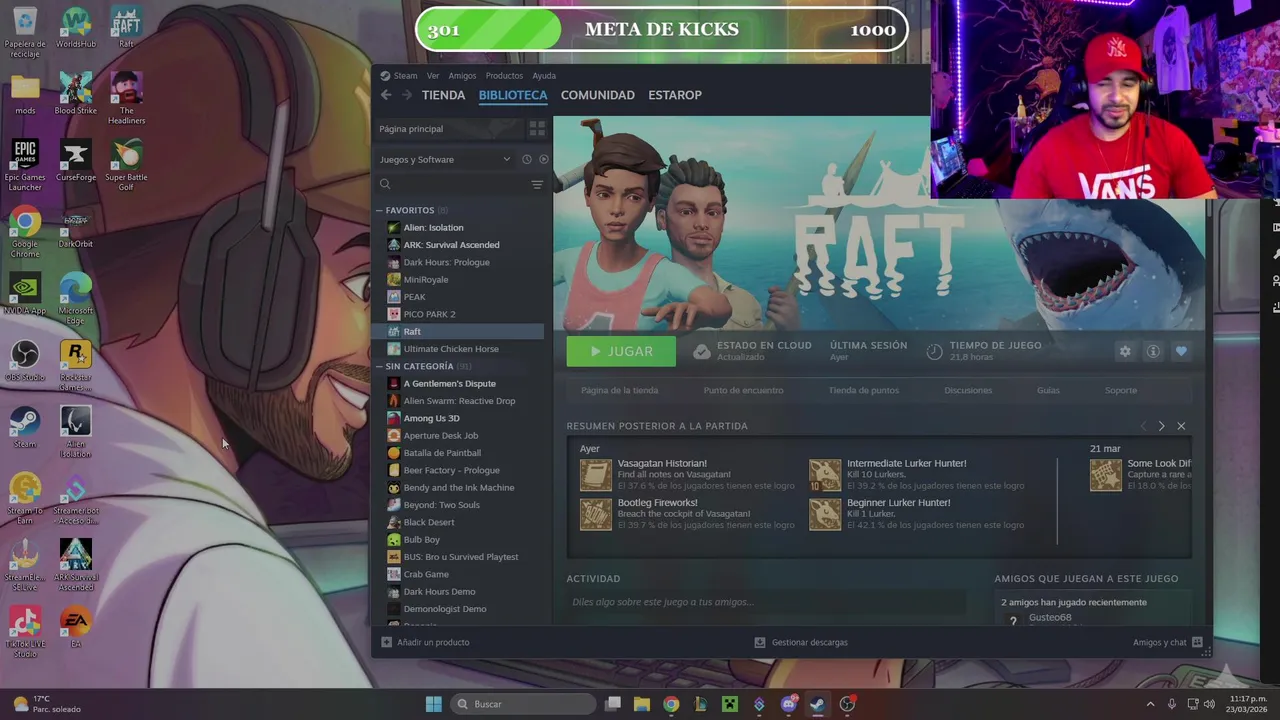
Task: Open TikTok LIVE Studio desktop icon
Action: pyautogui.click(x=25, y=632)
